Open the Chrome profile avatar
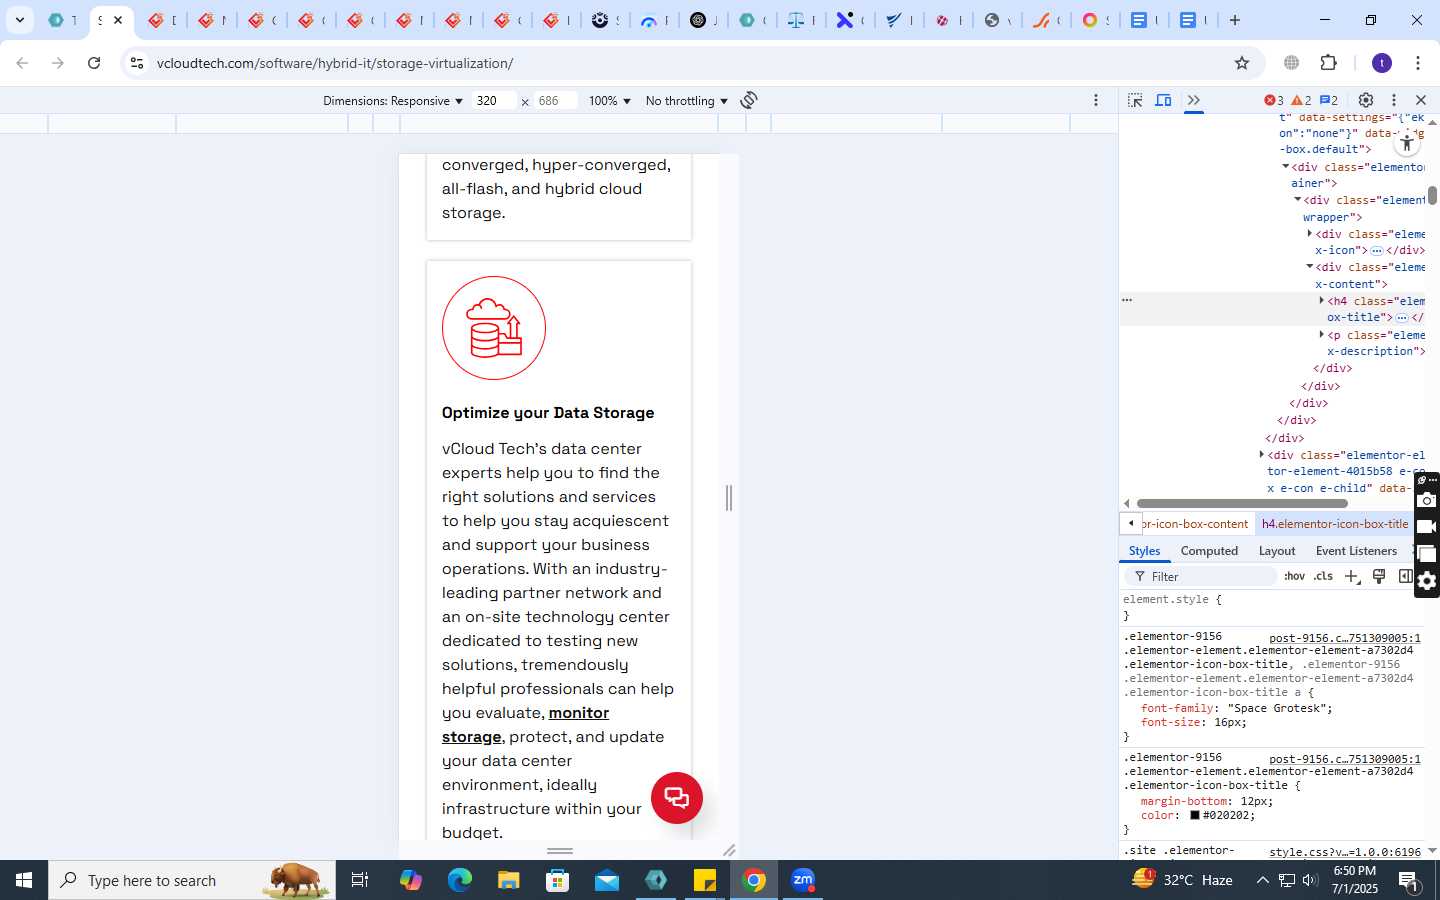1440x900 pixels. tap(1382, 63)
